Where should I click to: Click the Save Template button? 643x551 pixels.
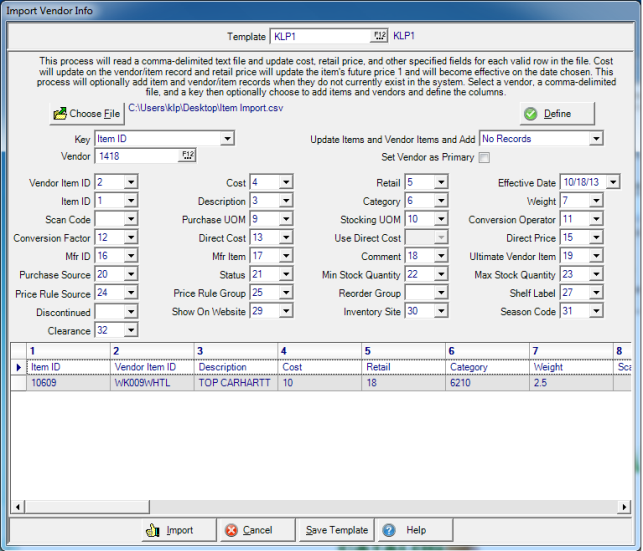pos(336,530)
